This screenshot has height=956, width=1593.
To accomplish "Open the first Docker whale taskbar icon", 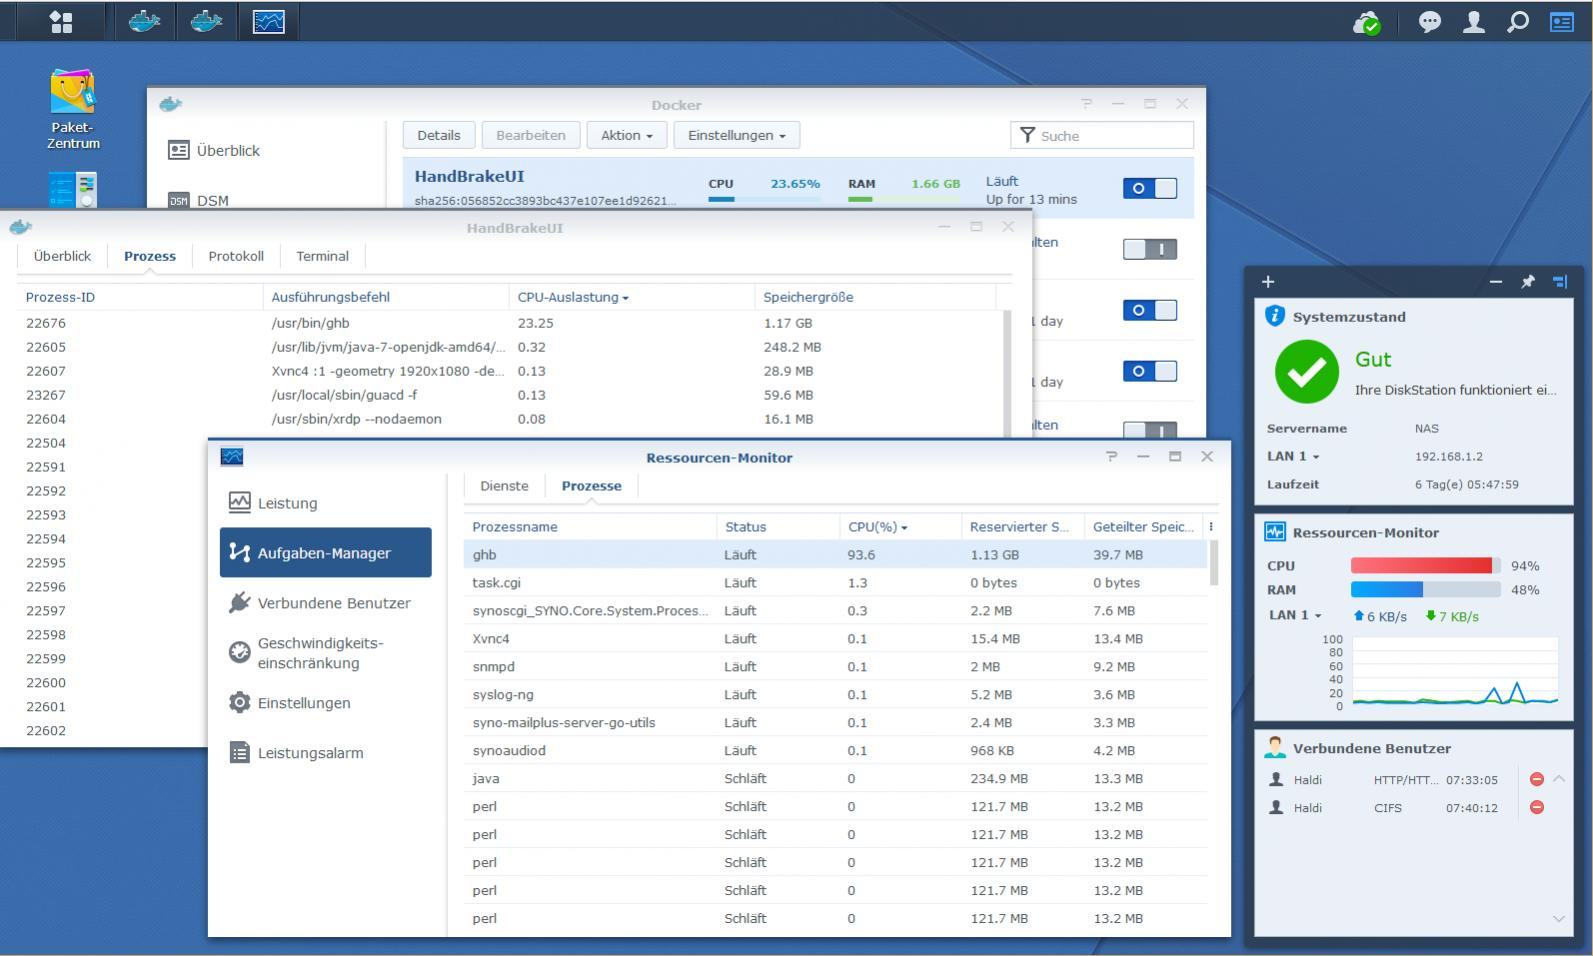I will pyautogui.click(x=145, y=21).
